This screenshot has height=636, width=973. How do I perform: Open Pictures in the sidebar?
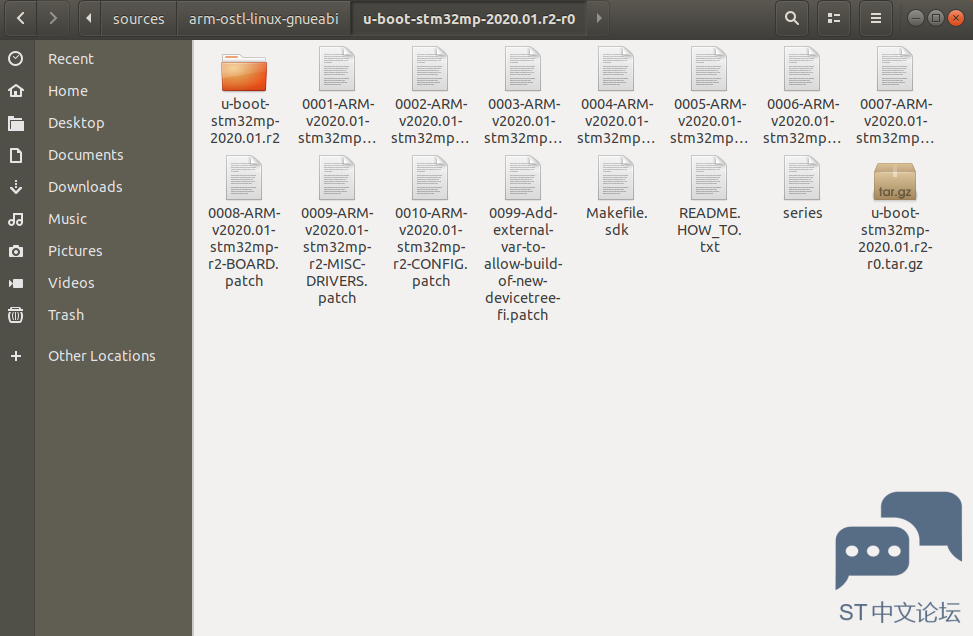[x=75, y=251]
